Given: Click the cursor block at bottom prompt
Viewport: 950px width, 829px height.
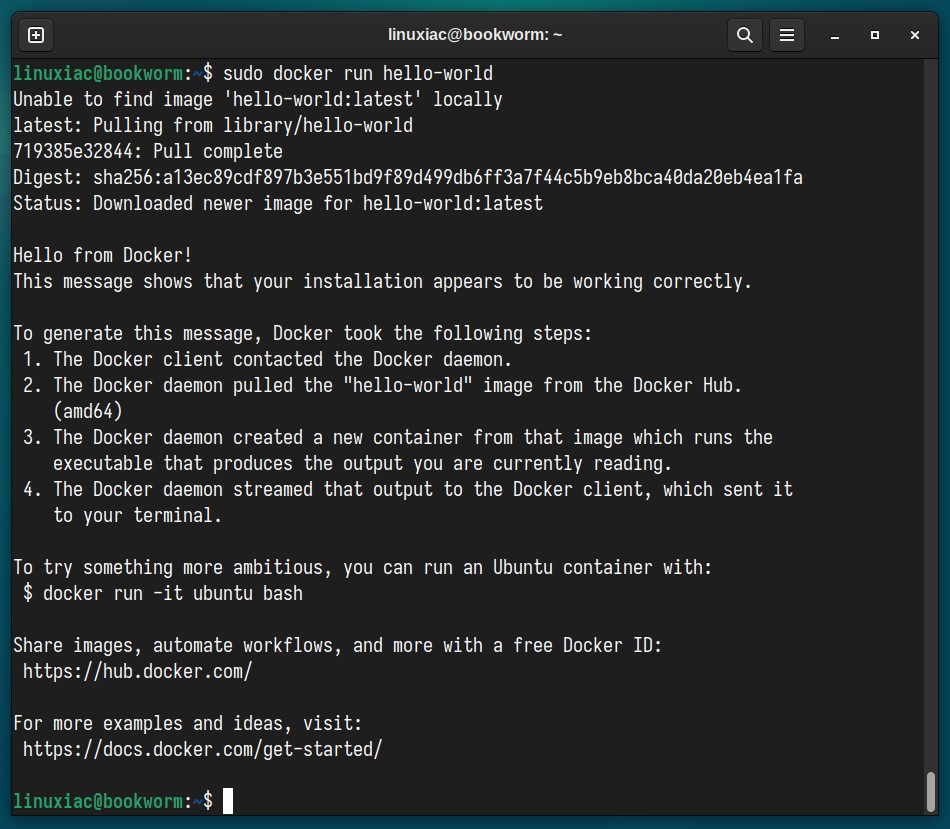Looking at the screenshot, I should click(x=228, y=801).
